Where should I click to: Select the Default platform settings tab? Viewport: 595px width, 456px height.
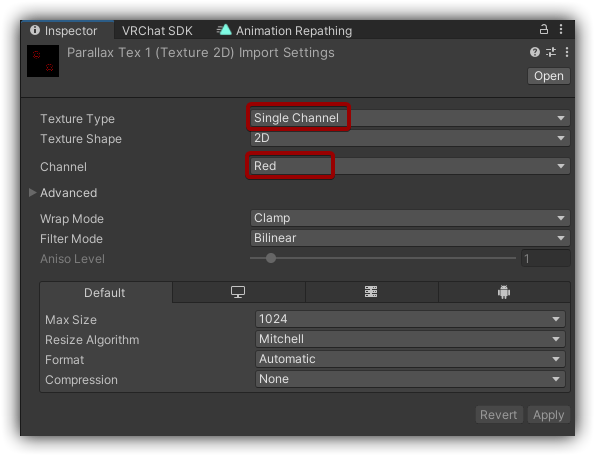click(x=105, y=292)
